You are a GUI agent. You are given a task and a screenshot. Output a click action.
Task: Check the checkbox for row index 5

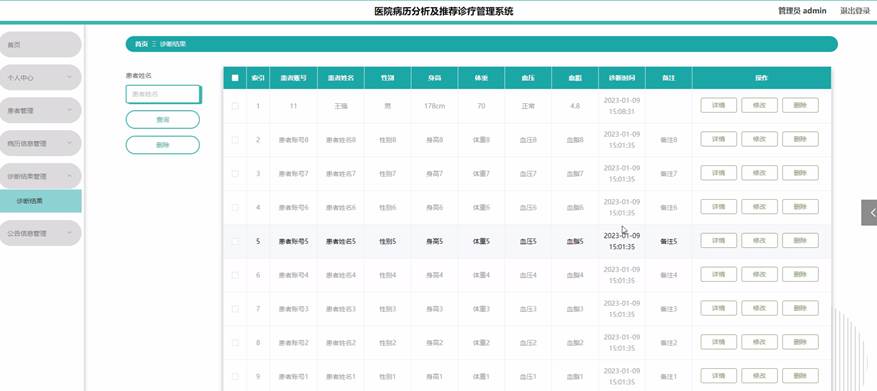click(x=235, y=241)
